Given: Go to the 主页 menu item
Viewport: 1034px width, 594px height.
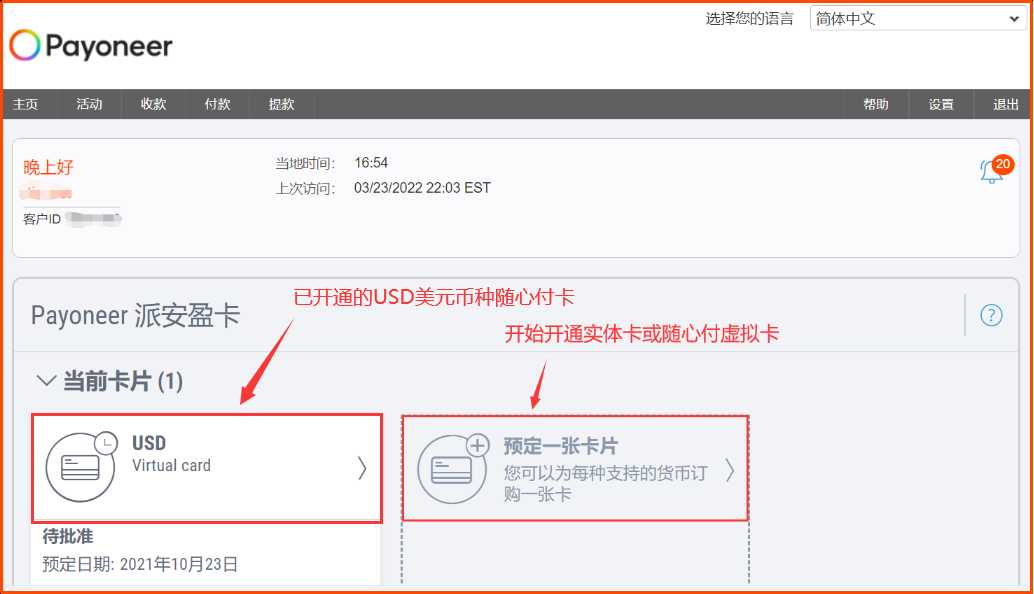Looking at the screenshot, I should pyautogui.click(x=26, y=104).
